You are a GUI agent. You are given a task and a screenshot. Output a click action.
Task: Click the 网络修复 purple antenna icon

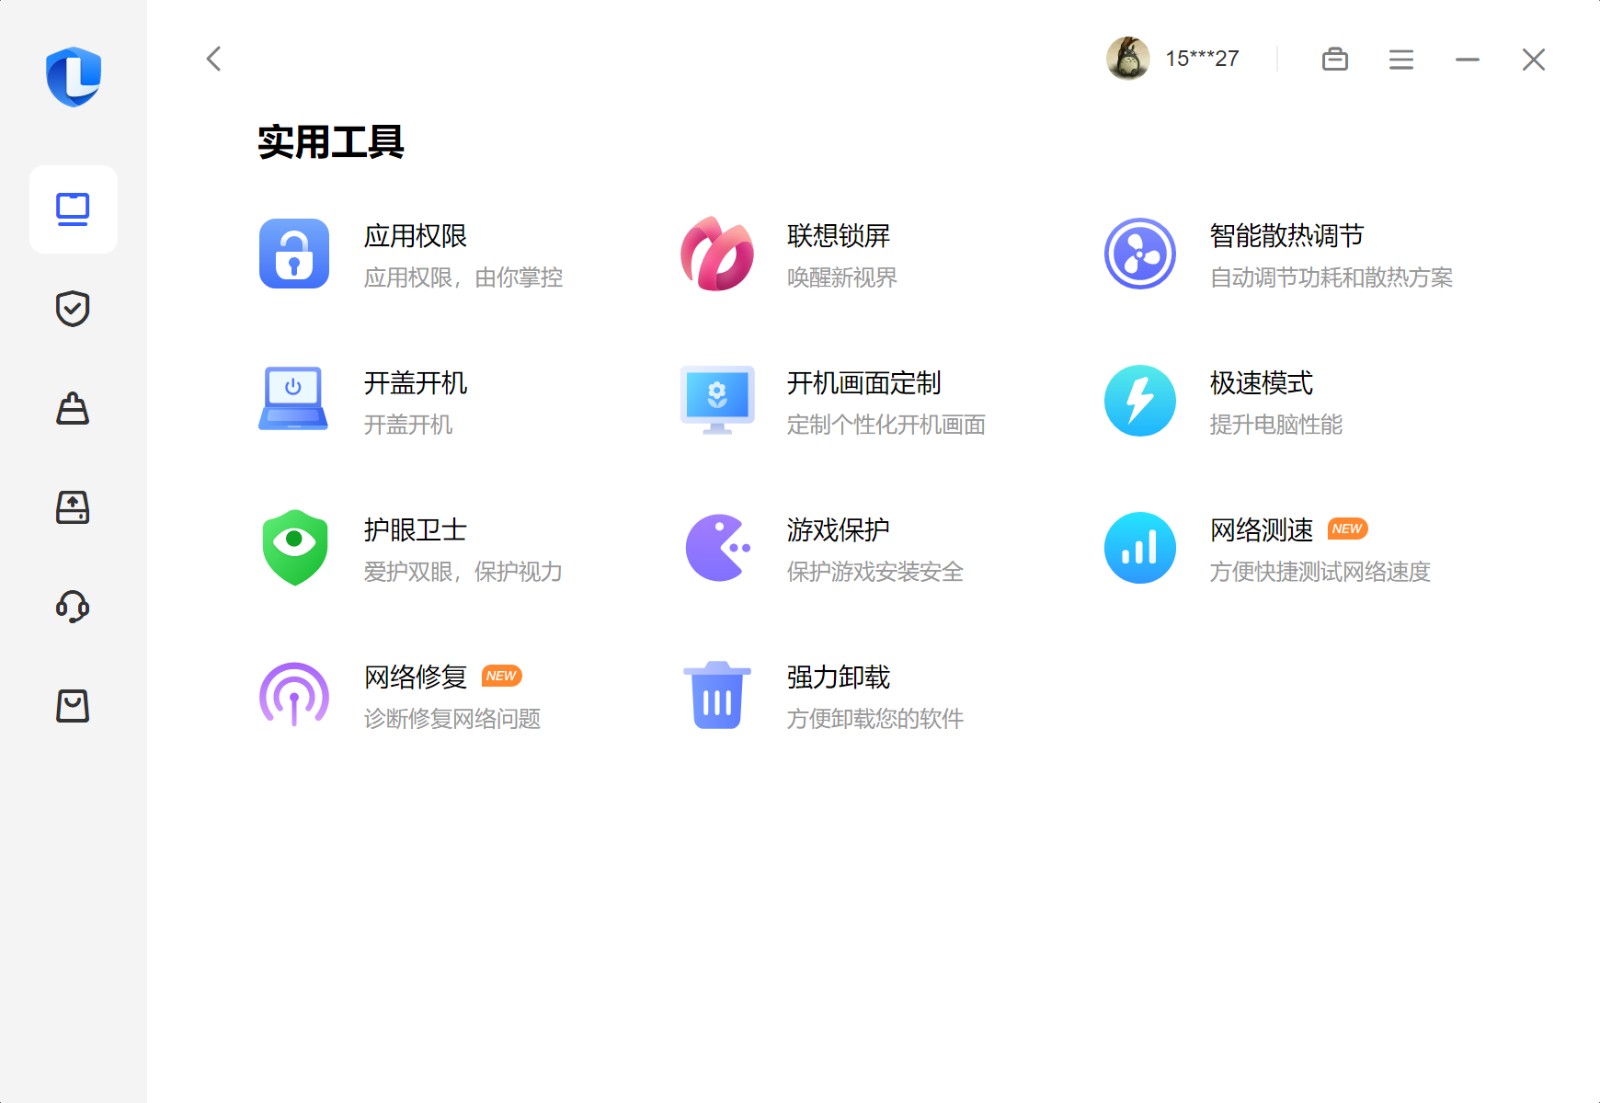pos(294,695)
